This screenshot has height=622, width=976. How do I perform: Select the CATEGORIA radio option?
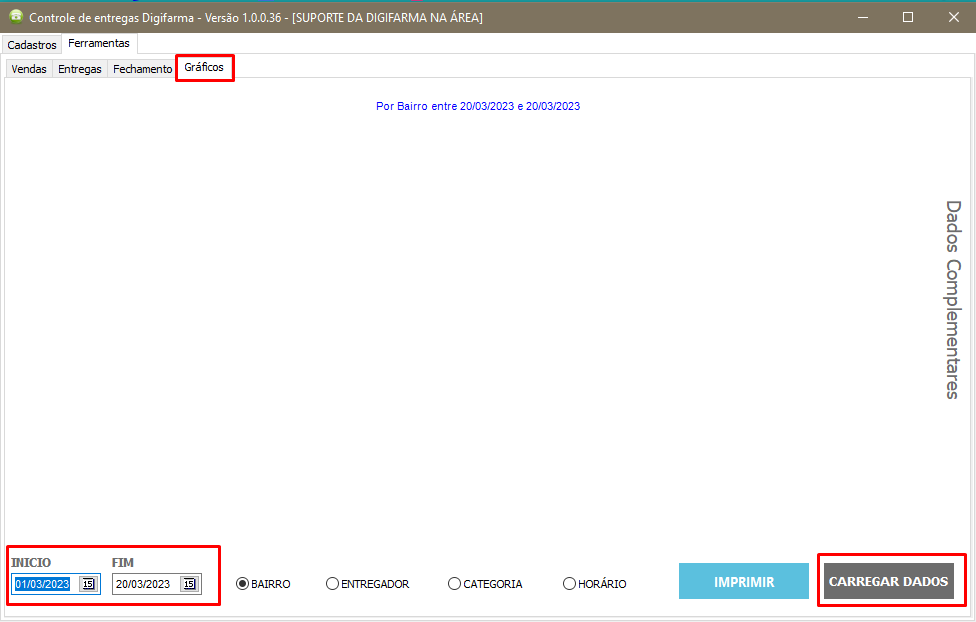pos(455,584)
